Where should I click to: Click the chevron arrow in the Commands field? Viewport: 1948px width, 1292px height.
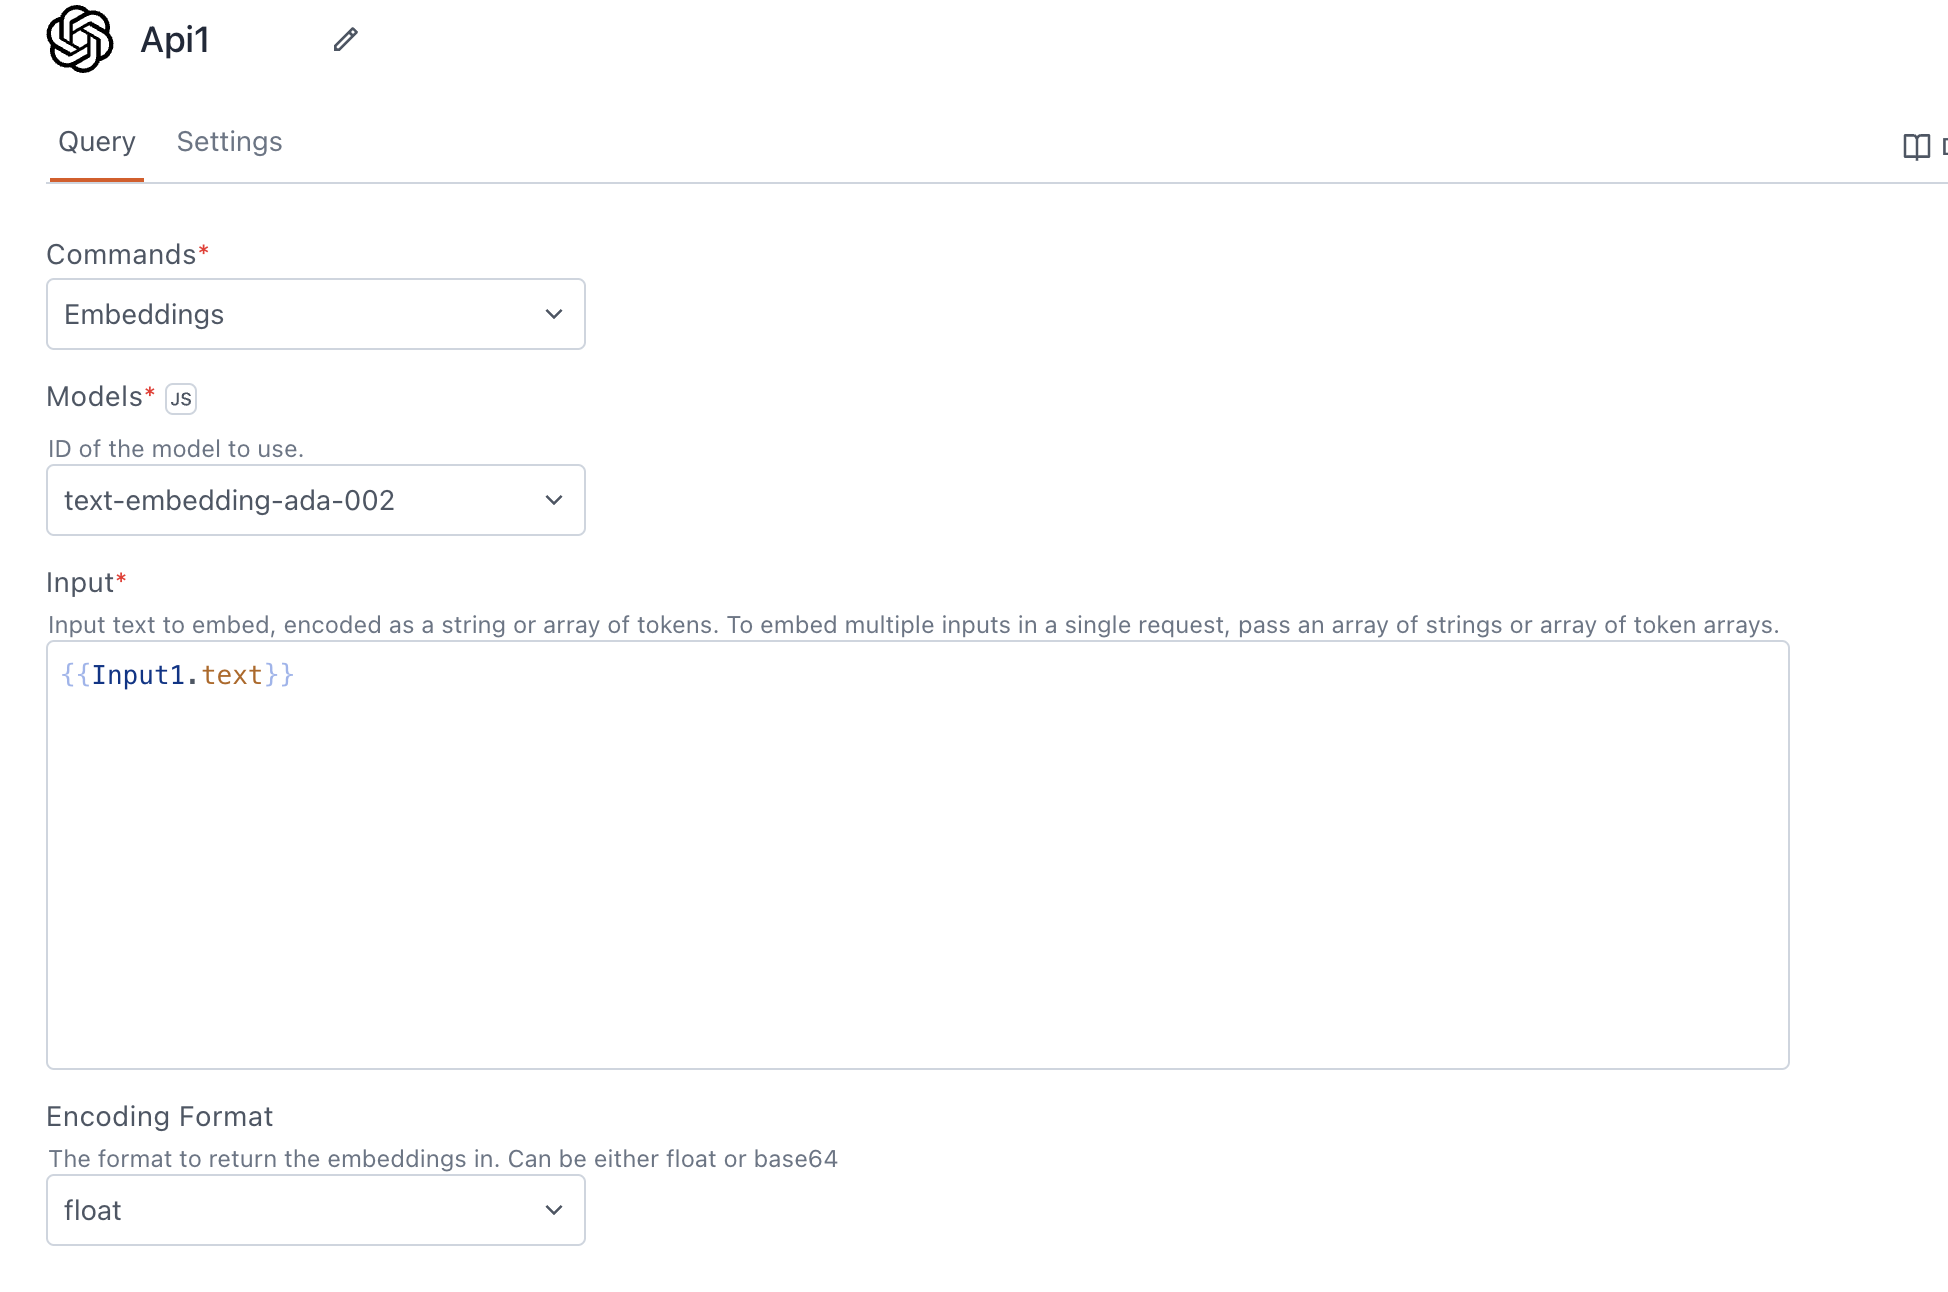pyautogui.click(x=554, y=314)
